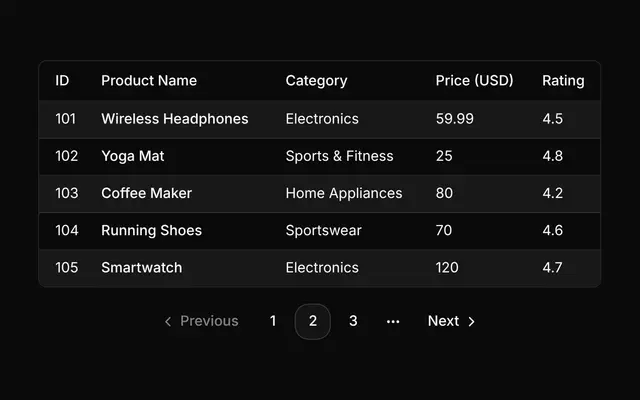Go to page 3
640x400 pixels.
pos(353,322)
